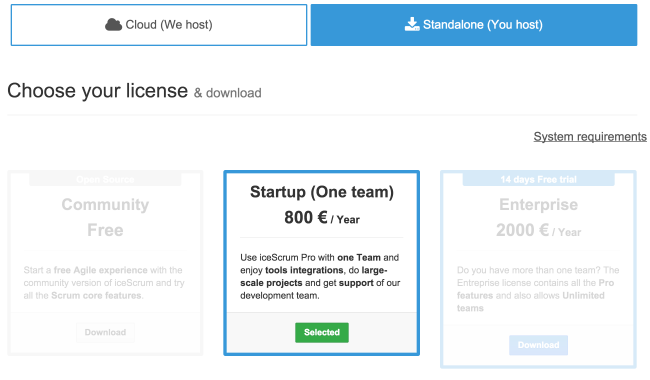Choose the Community license card title

[105, 204]
